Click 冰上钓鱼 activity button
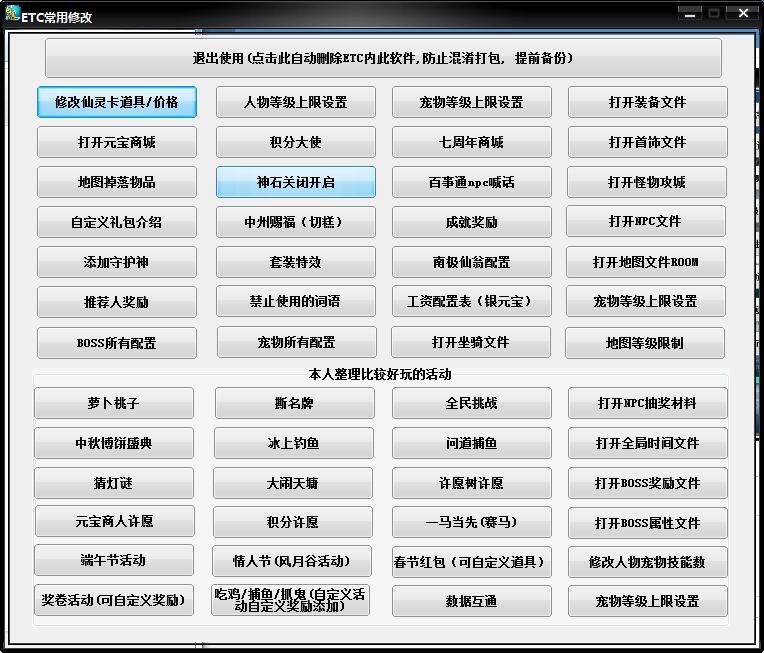This screenshot has height=653, width=764. pos(293,443)
